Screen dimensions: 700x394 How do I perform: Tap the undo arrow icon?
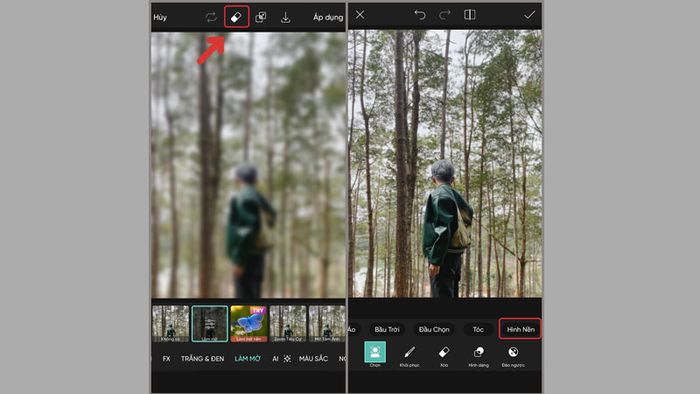pyautogui.click(x=420, y=15)
